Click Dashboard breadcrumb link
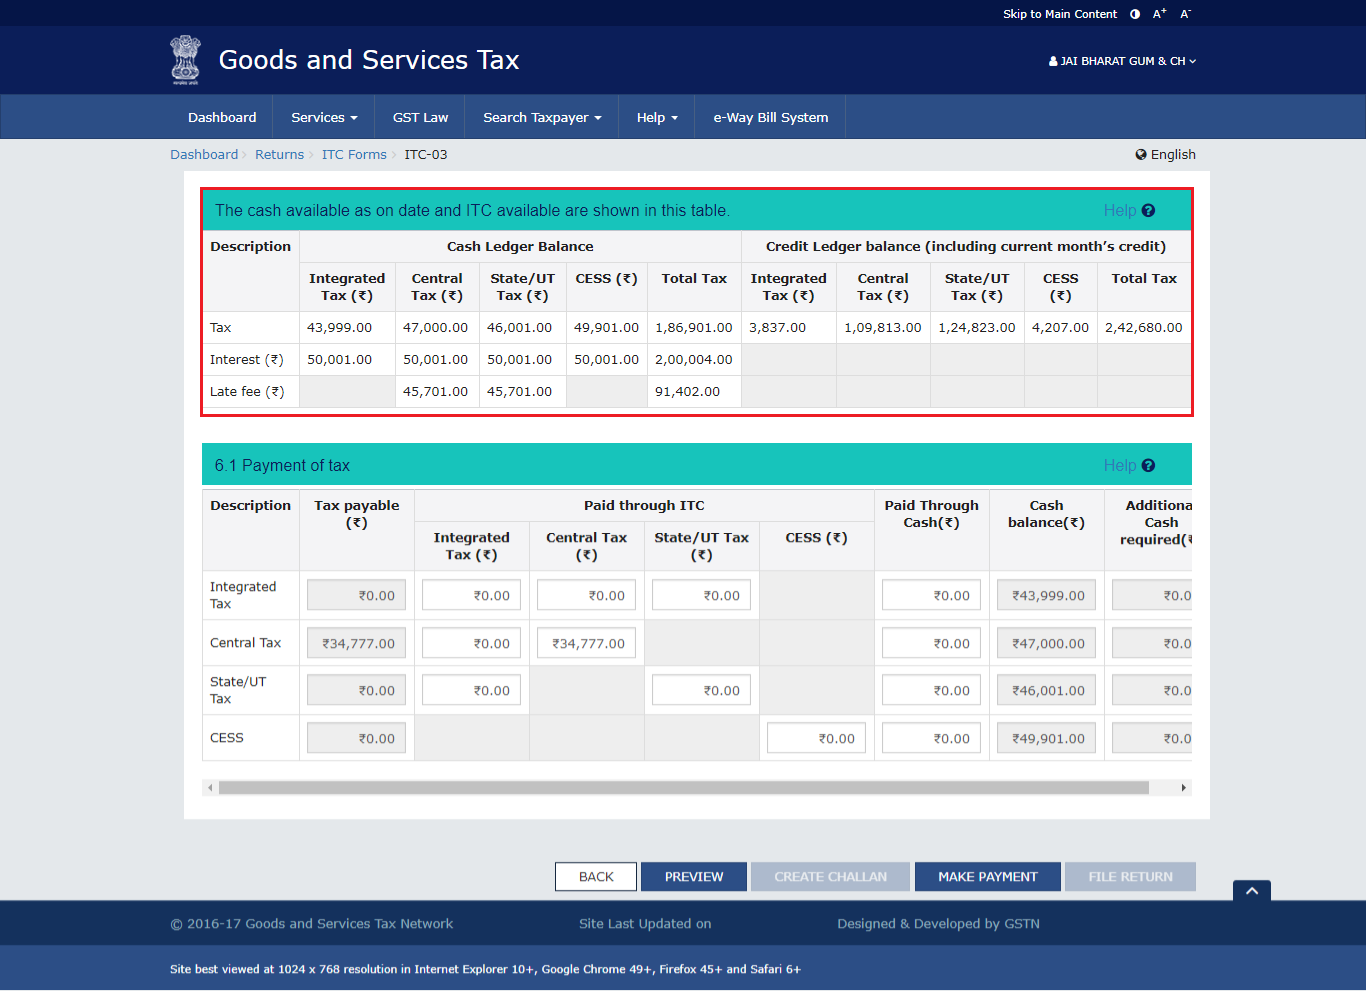 tap(204, 155)
